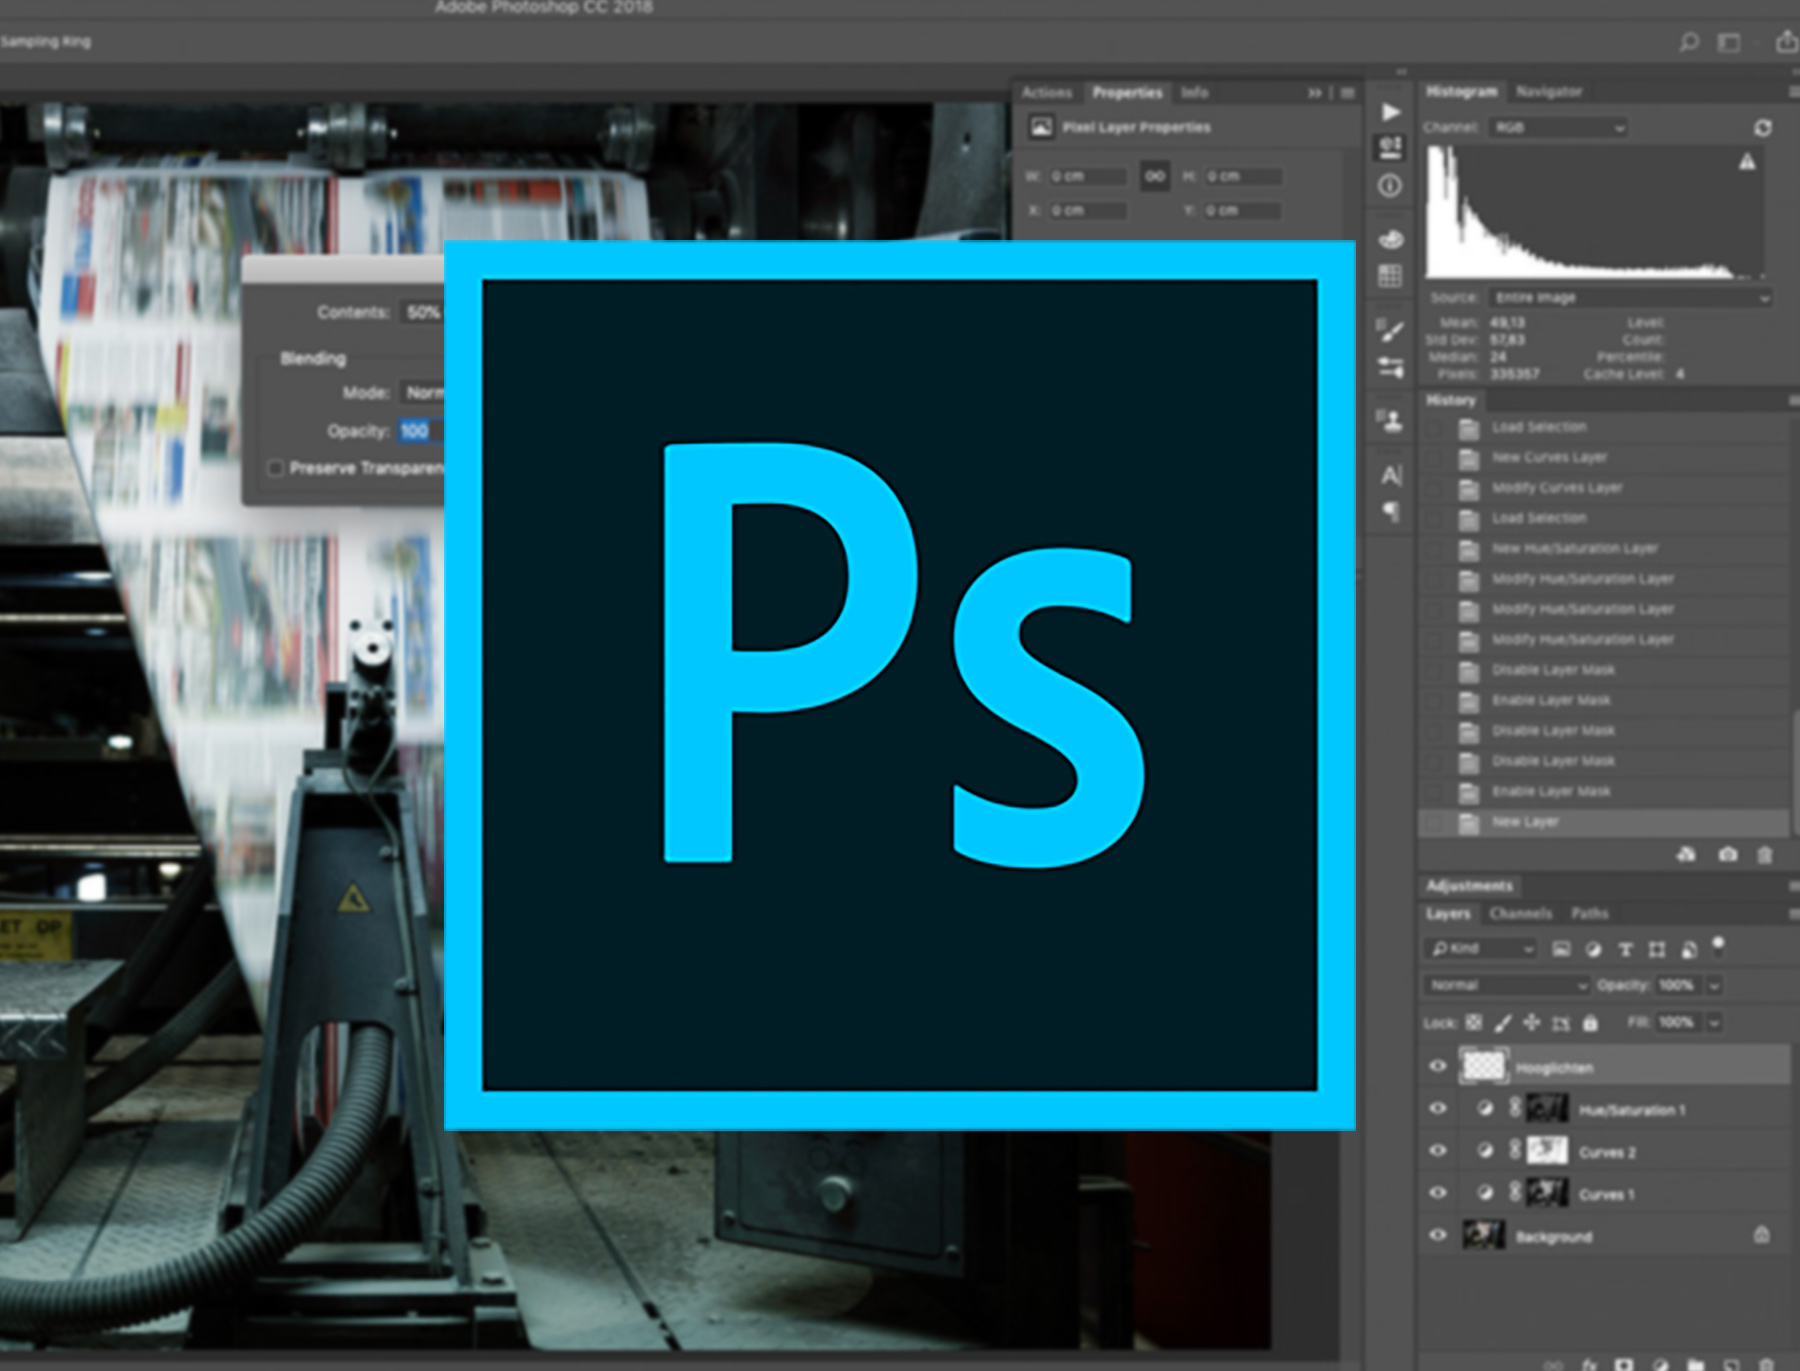
Task: Open the Color palette panel icon
Action: click(1390, 239)
